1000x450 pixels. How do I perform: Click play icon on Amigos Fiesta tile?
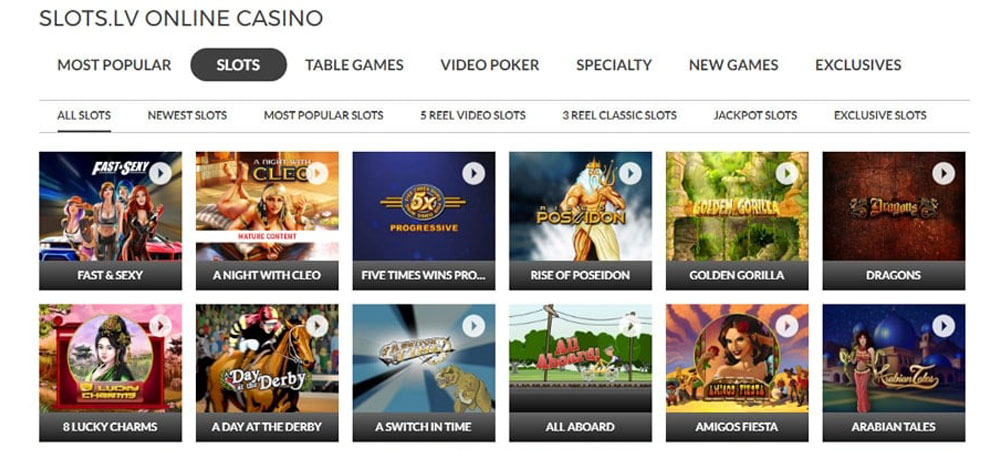pos(787,326)
